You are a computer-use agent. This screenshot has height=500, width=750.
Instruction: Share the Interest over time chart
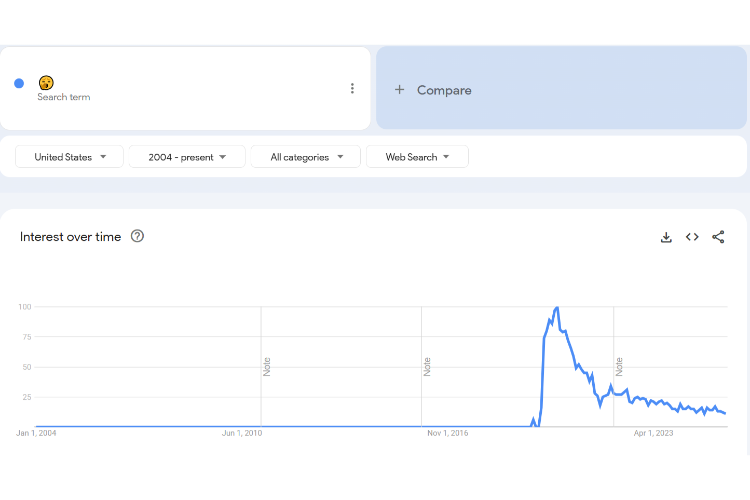[718, 237]
